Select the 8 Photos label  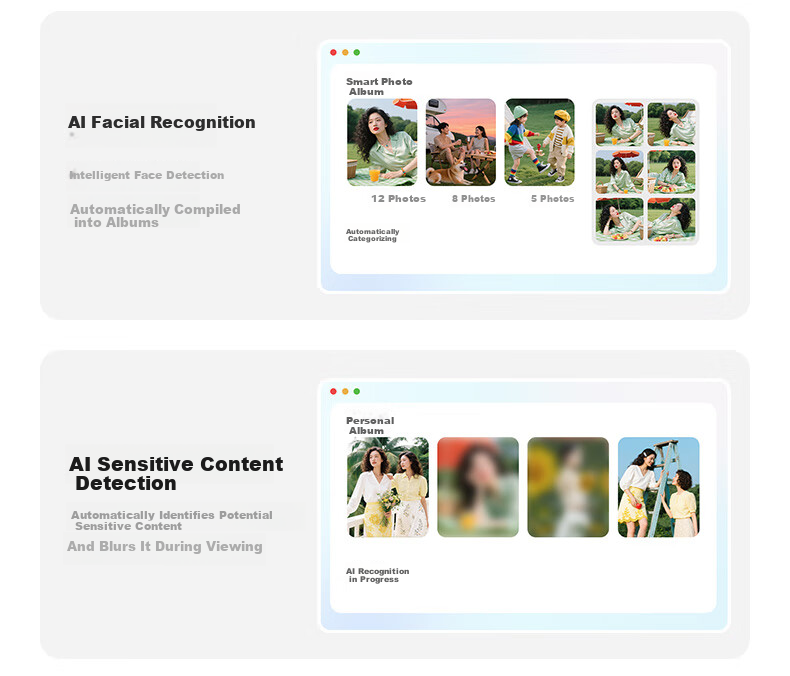coord(474,199)
